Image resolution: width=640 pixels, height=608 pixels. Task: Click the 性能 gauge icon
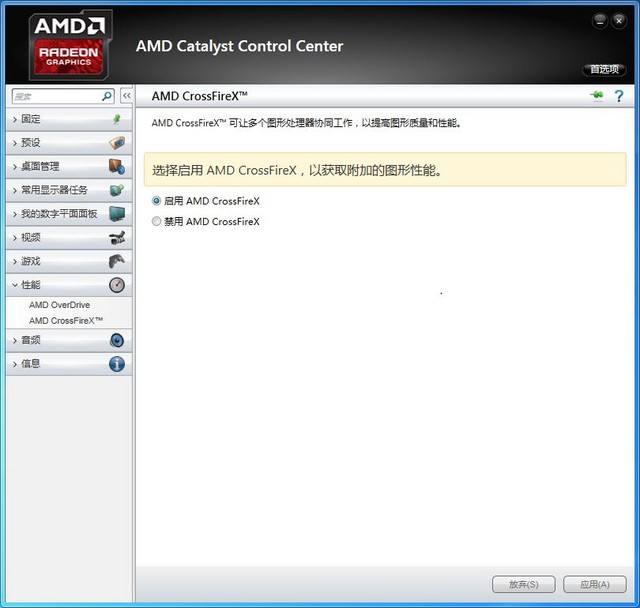coord(117,285)
